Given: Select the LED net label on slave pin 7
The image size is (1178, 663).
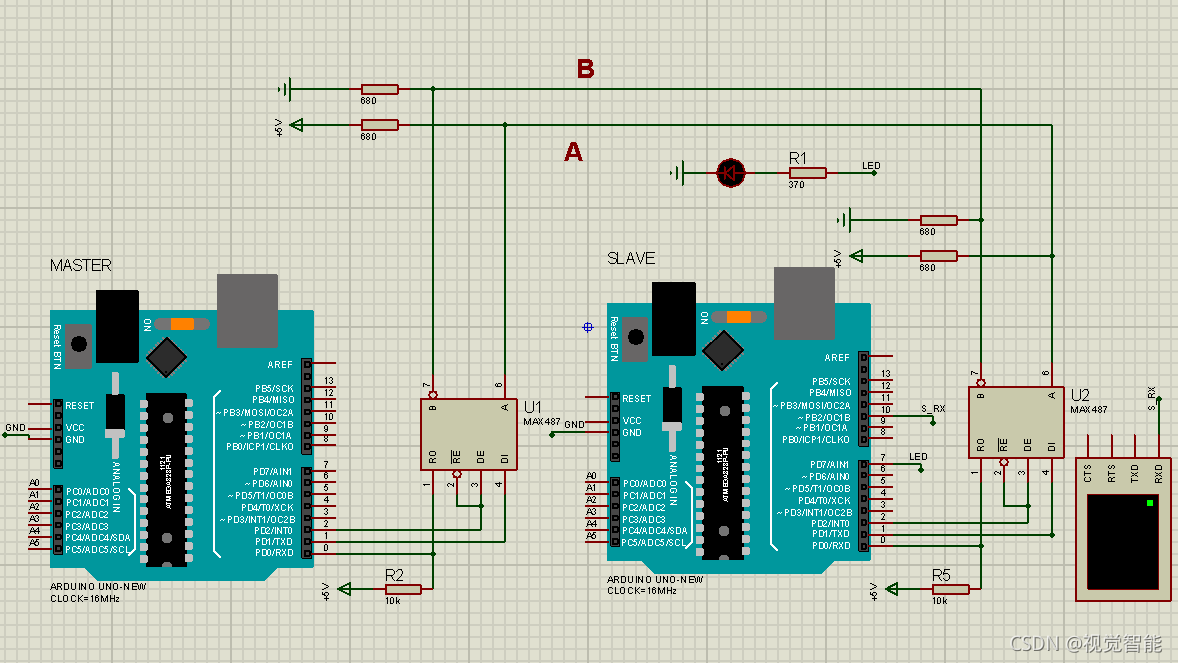Looking at the screenshot, I should click(918, 456).
